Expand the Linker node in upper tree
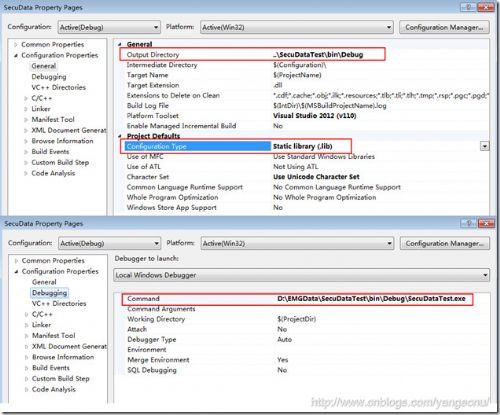Viewport: 500px width, 415px height. tap(26, 109)
